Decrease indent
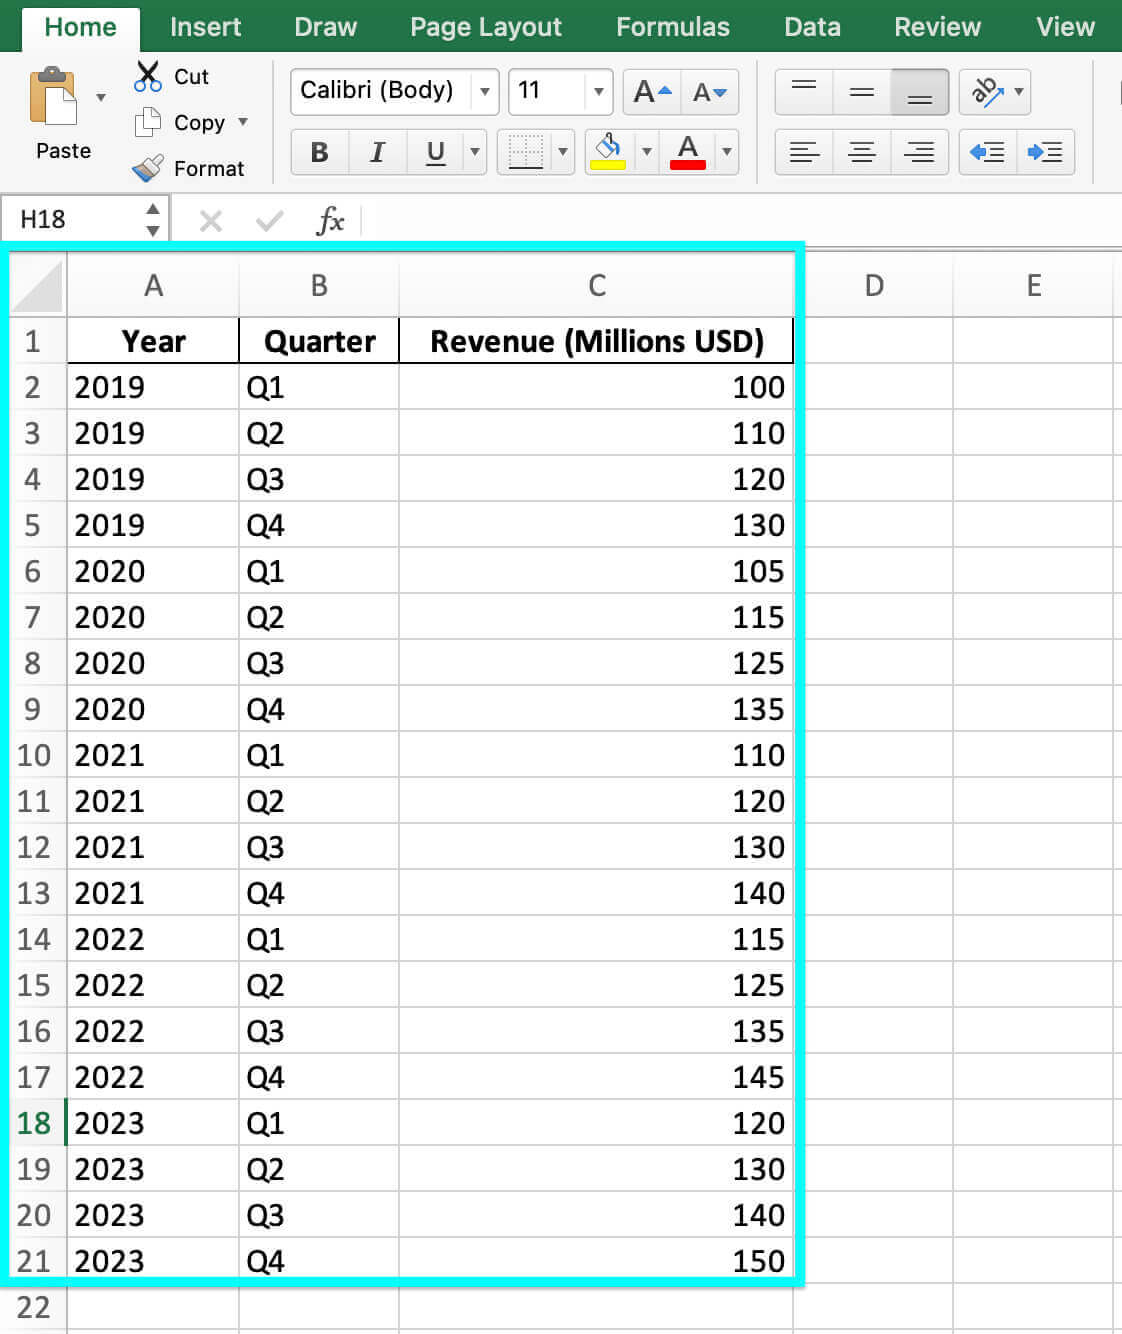The image size is (1122, 1334). point(987,152)
